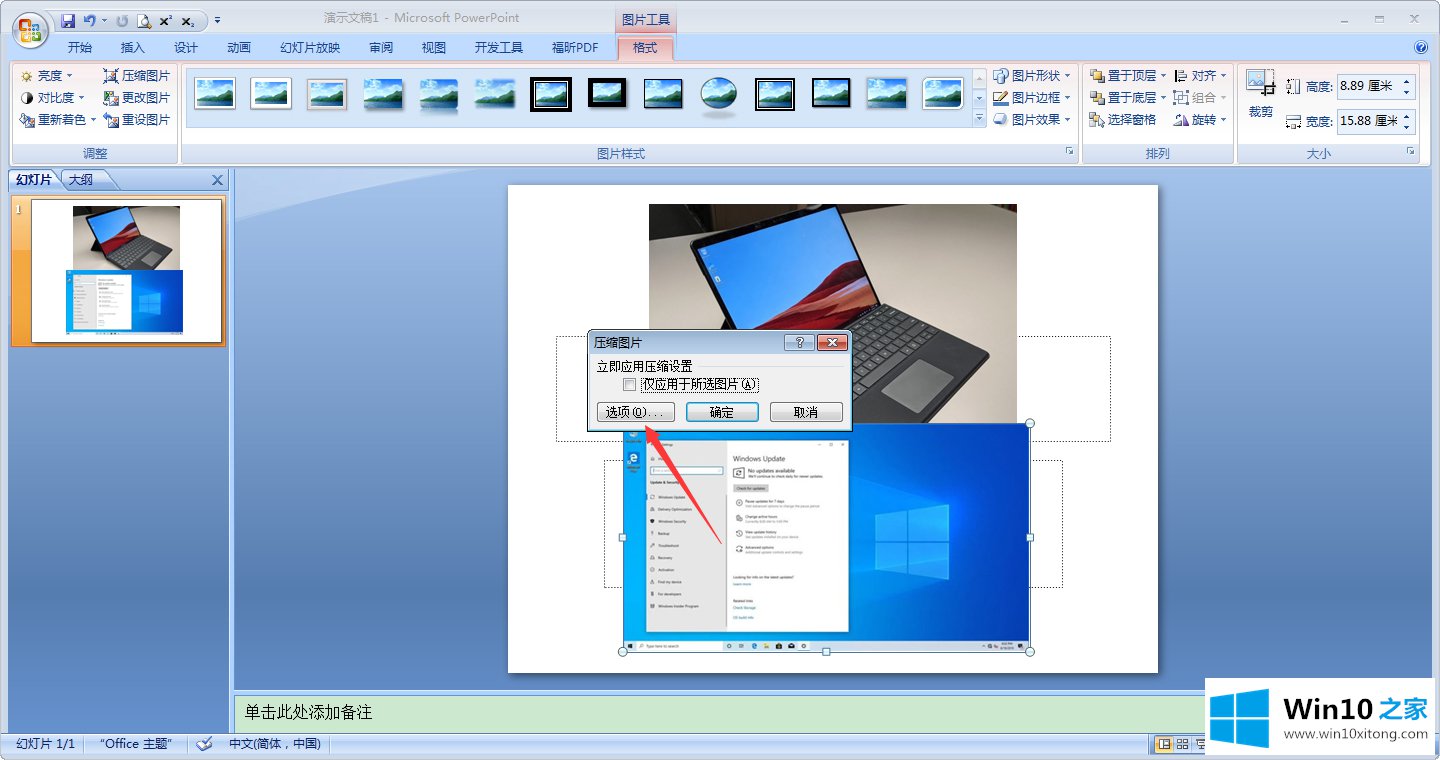Switch to the 开始 ribbon tab
Image resolution: width=1440 pixels, height=760 pixels.
pyautogui.click(x=80, y=48)
